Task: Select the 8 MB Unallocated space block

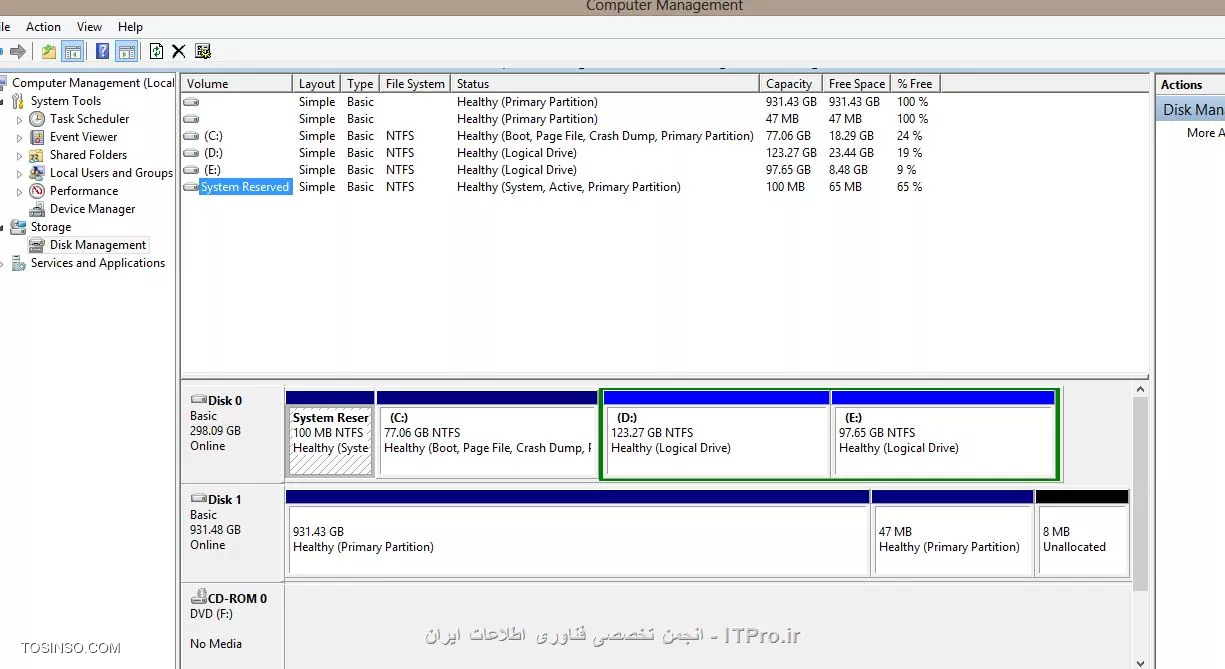Action: coord(1083,533)
